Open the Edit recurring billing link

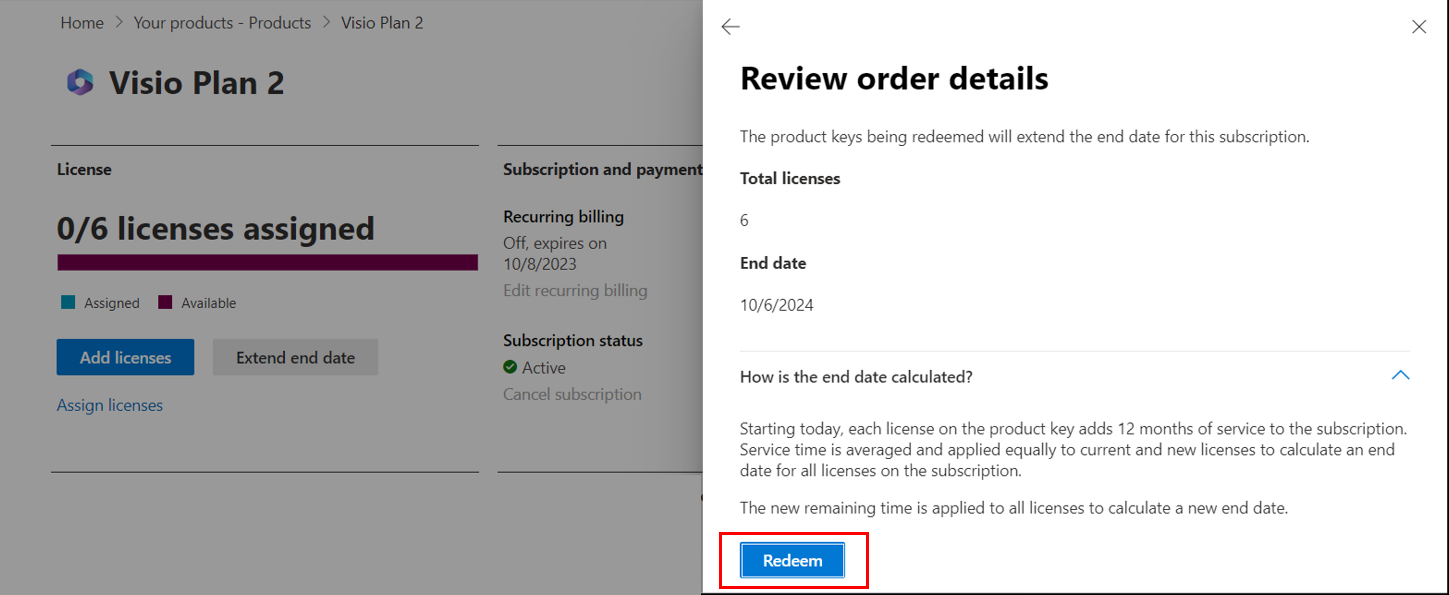point(575,291)
